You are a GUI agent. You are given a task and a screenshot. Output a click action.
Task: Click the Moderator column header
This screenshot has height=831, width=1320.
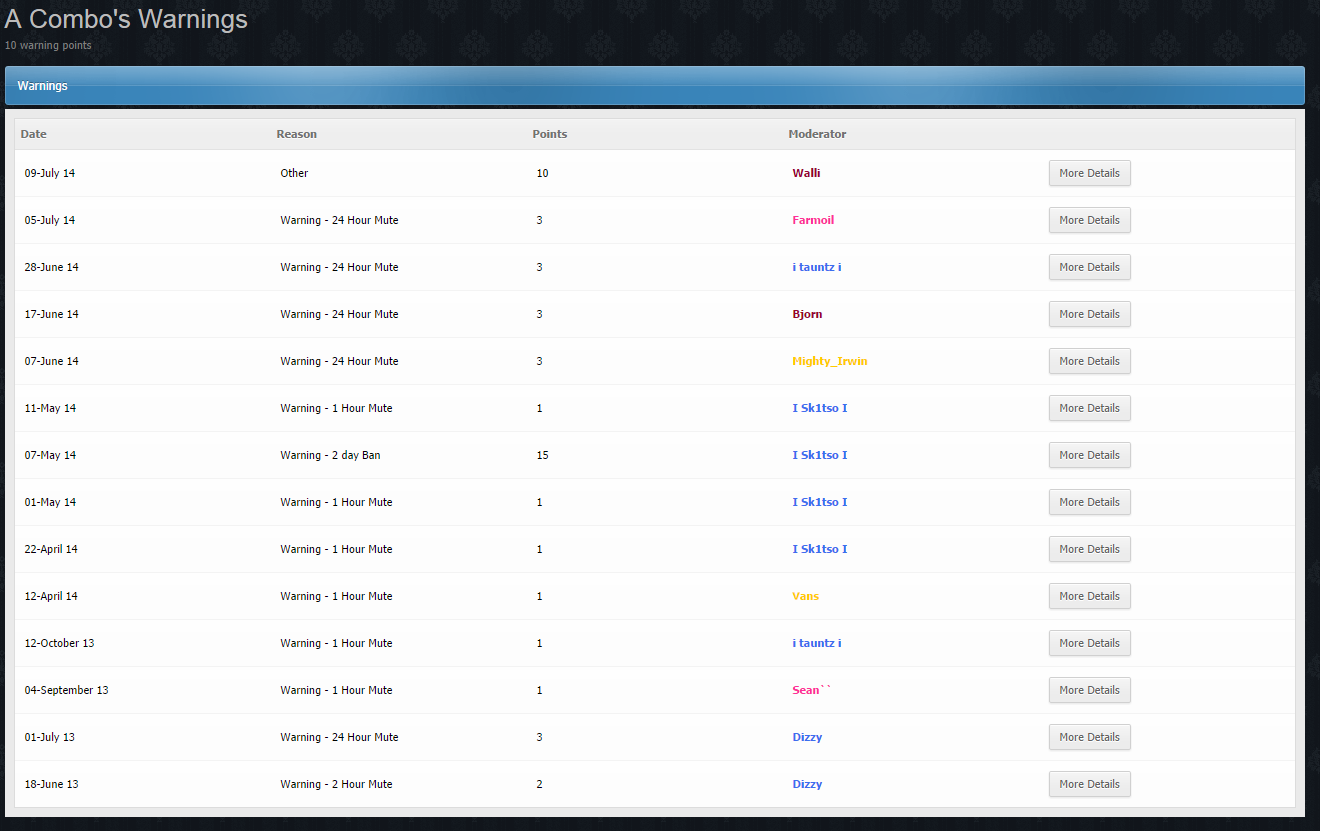click(817, 134)
